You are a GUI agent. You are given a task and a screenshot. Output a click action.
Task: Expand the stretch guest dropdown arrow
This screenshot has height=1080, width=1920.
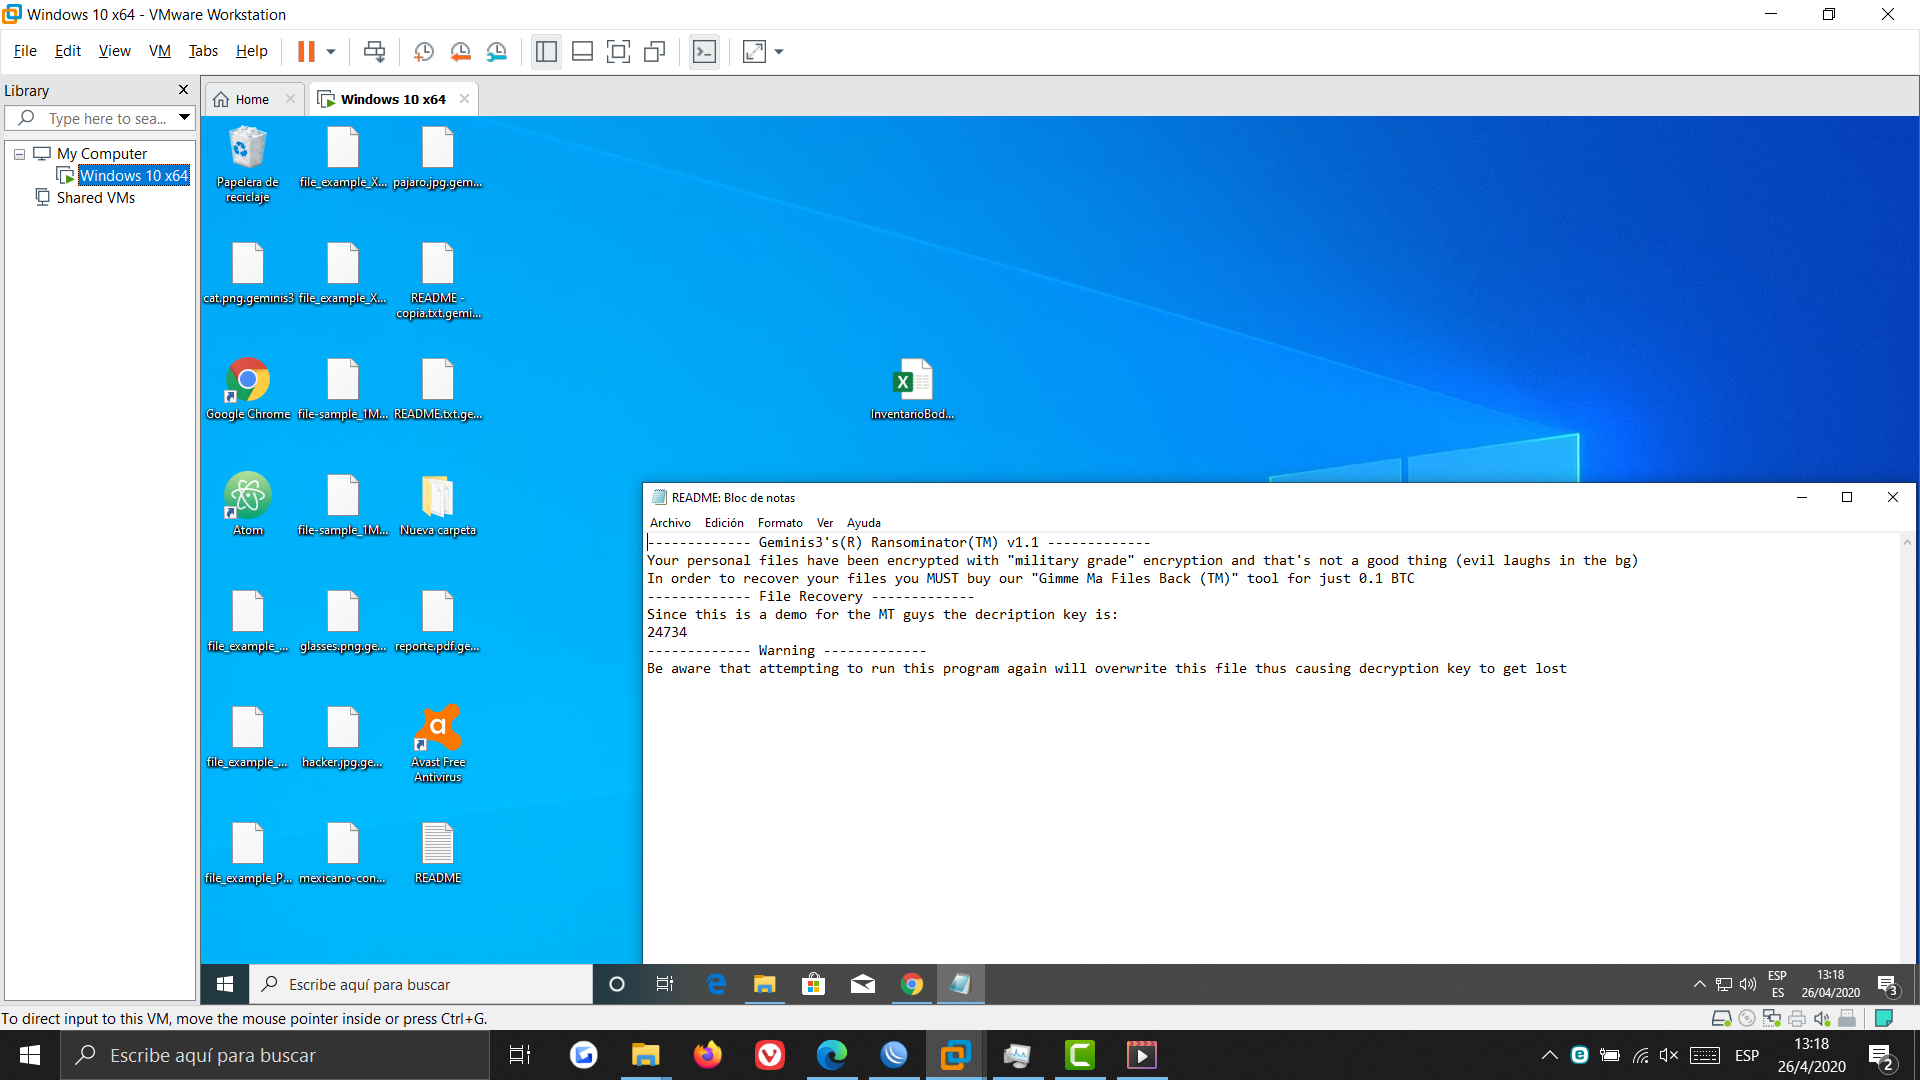(779, 51)
